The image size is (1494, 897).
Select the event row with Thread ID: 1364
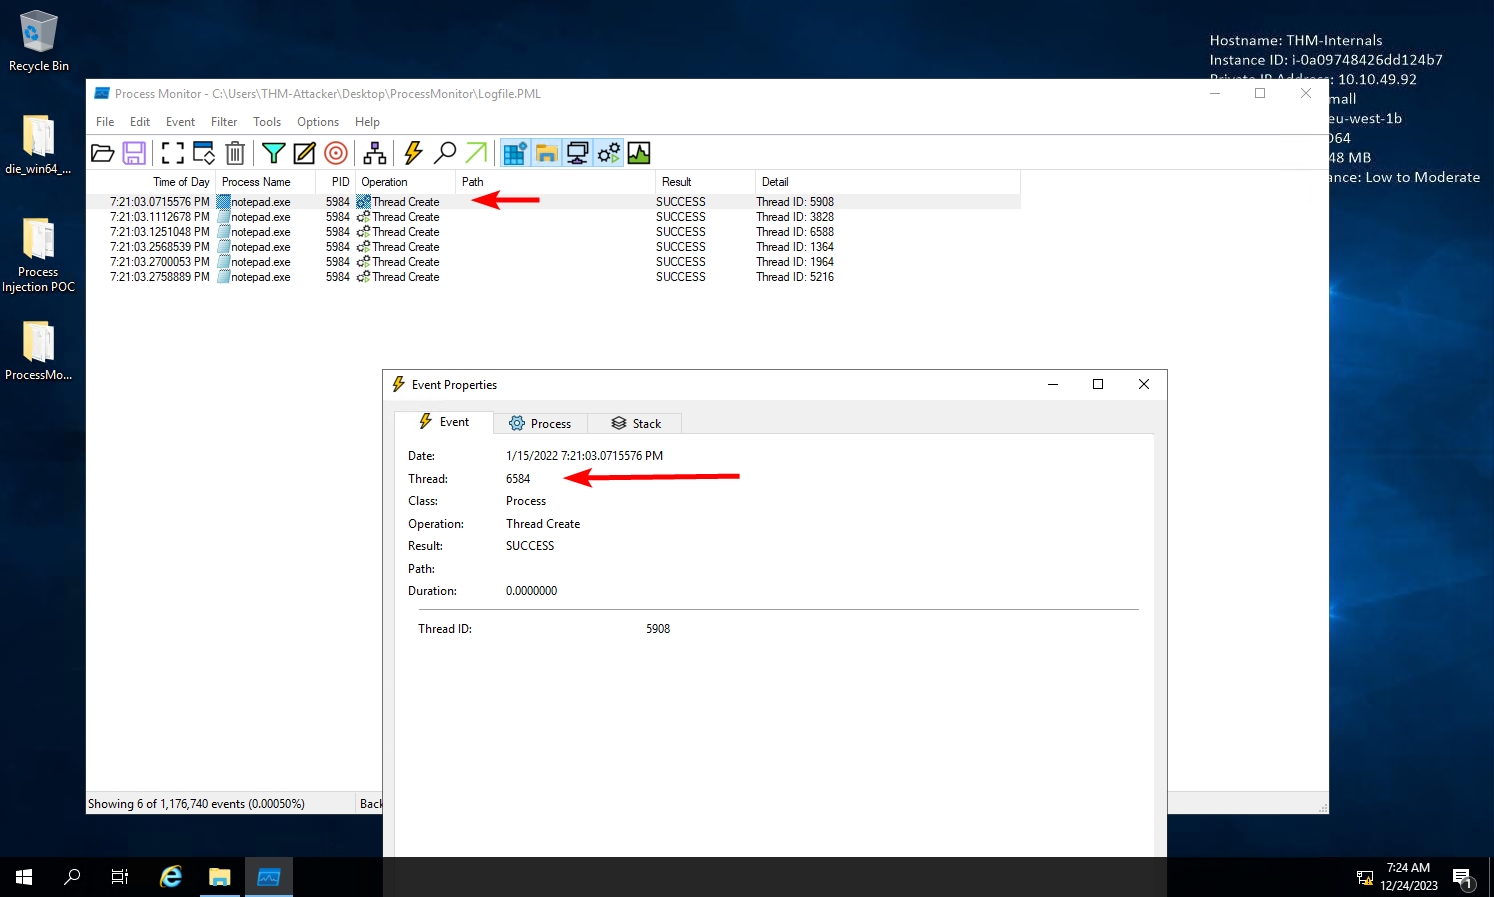[553, 247]
